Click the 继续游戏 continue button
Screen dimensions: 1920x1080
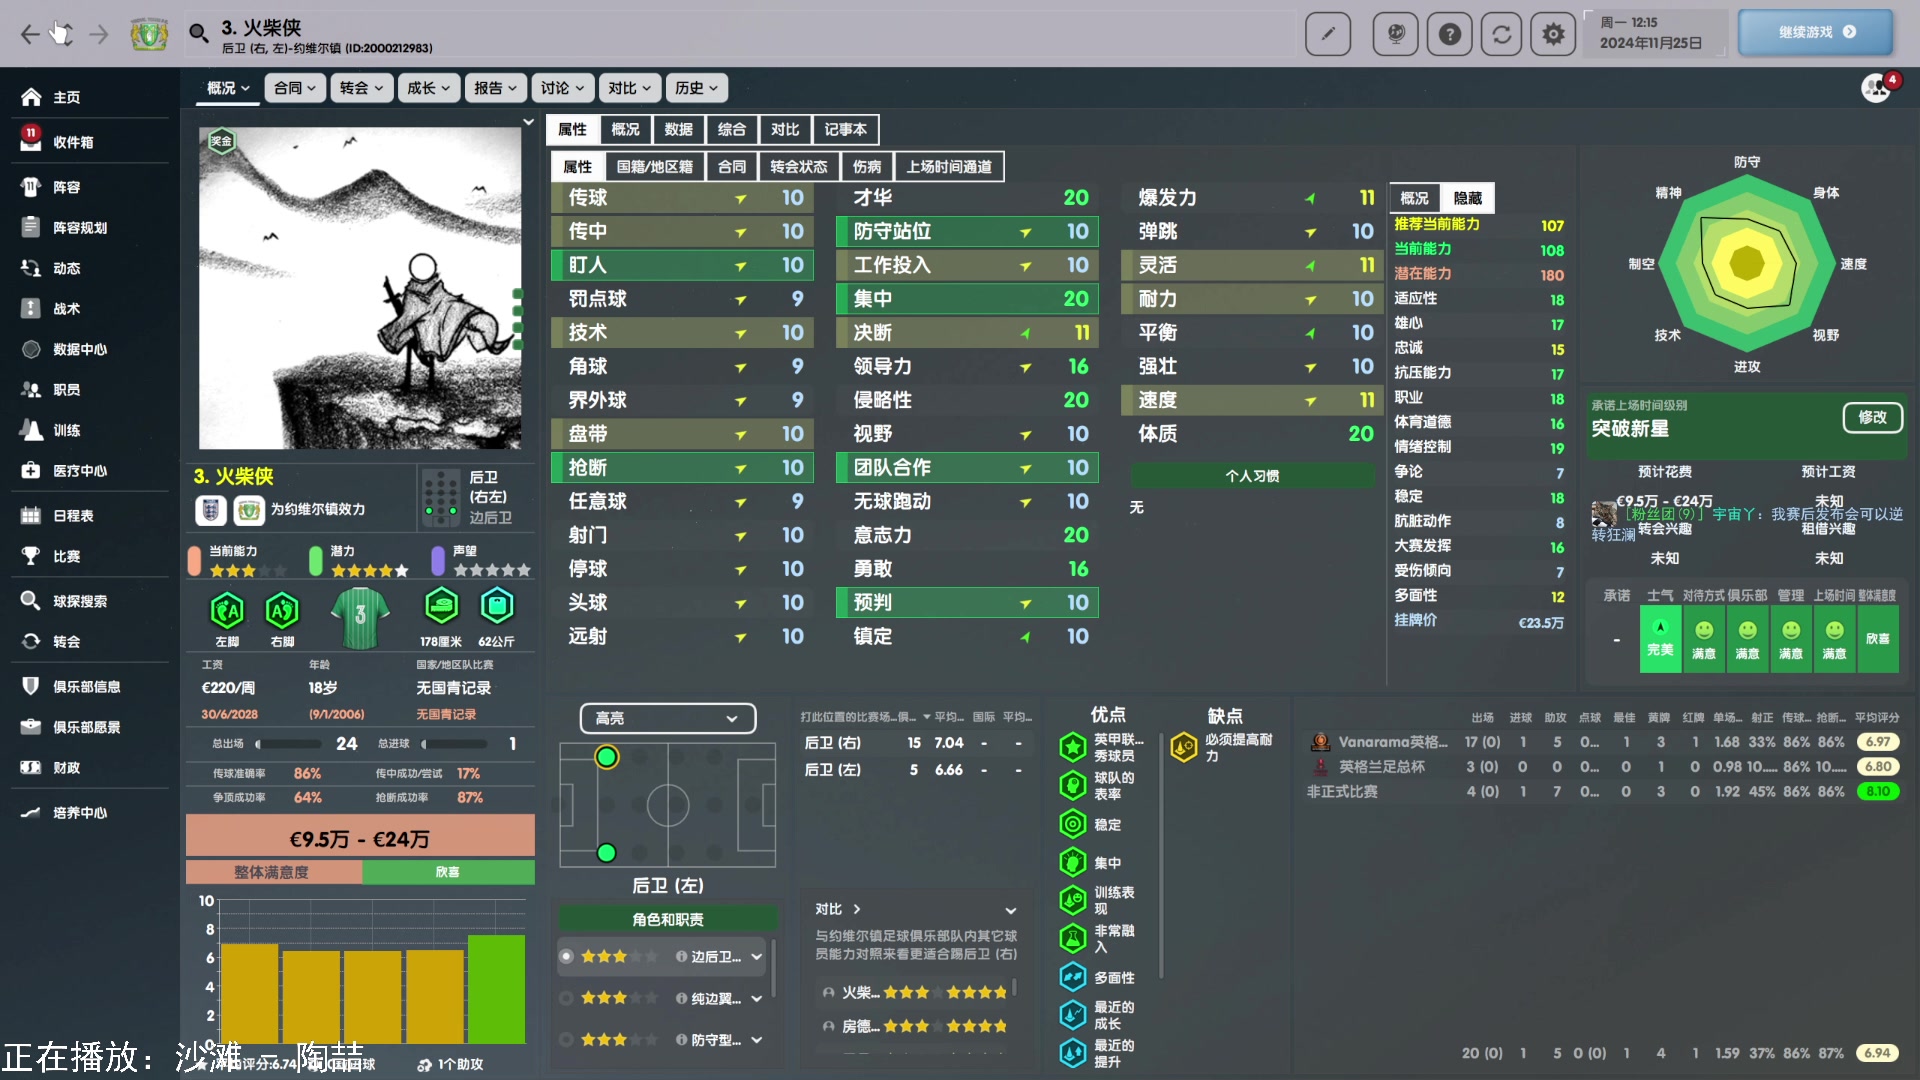(1815, 32)
